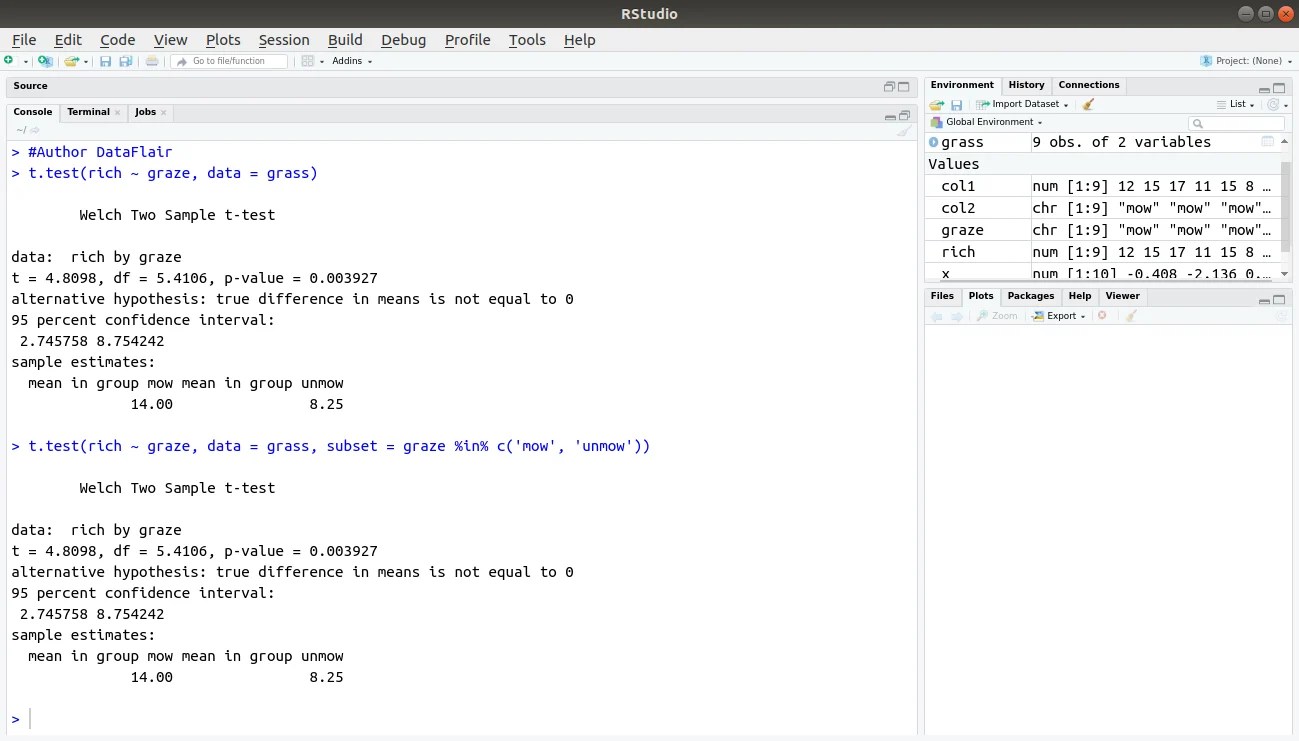Switch to the Packages tab
The height and width of the screenshot is (741, 1299).
(x=1031, y=296)
